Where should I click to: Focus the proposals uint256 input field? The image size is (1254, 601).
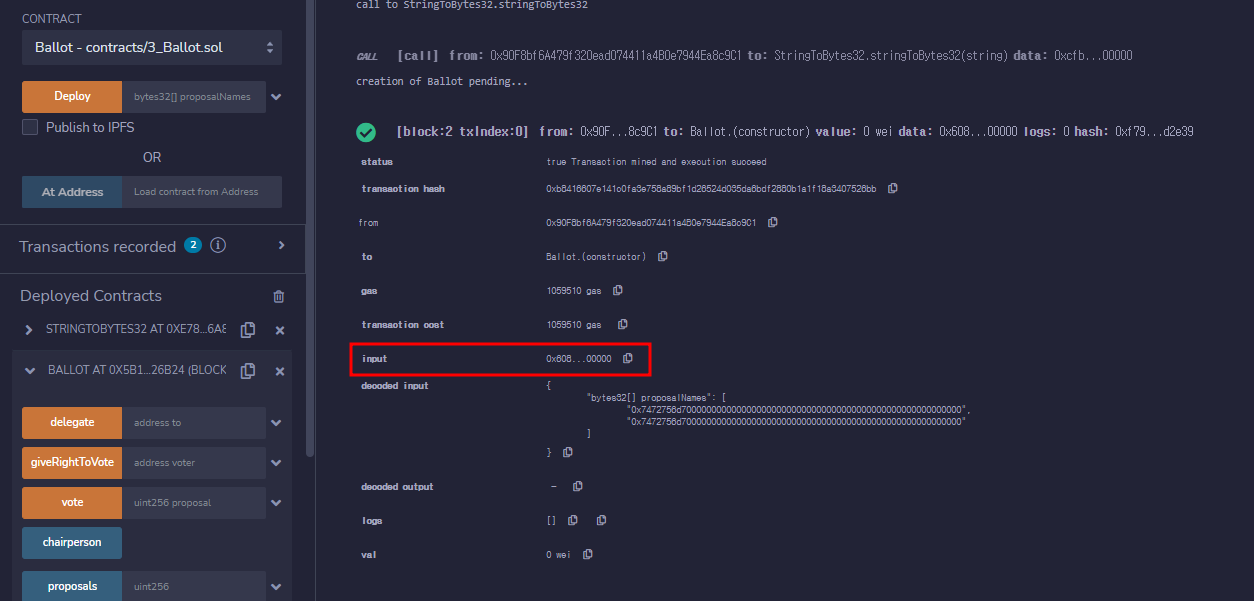click(194, 587)
